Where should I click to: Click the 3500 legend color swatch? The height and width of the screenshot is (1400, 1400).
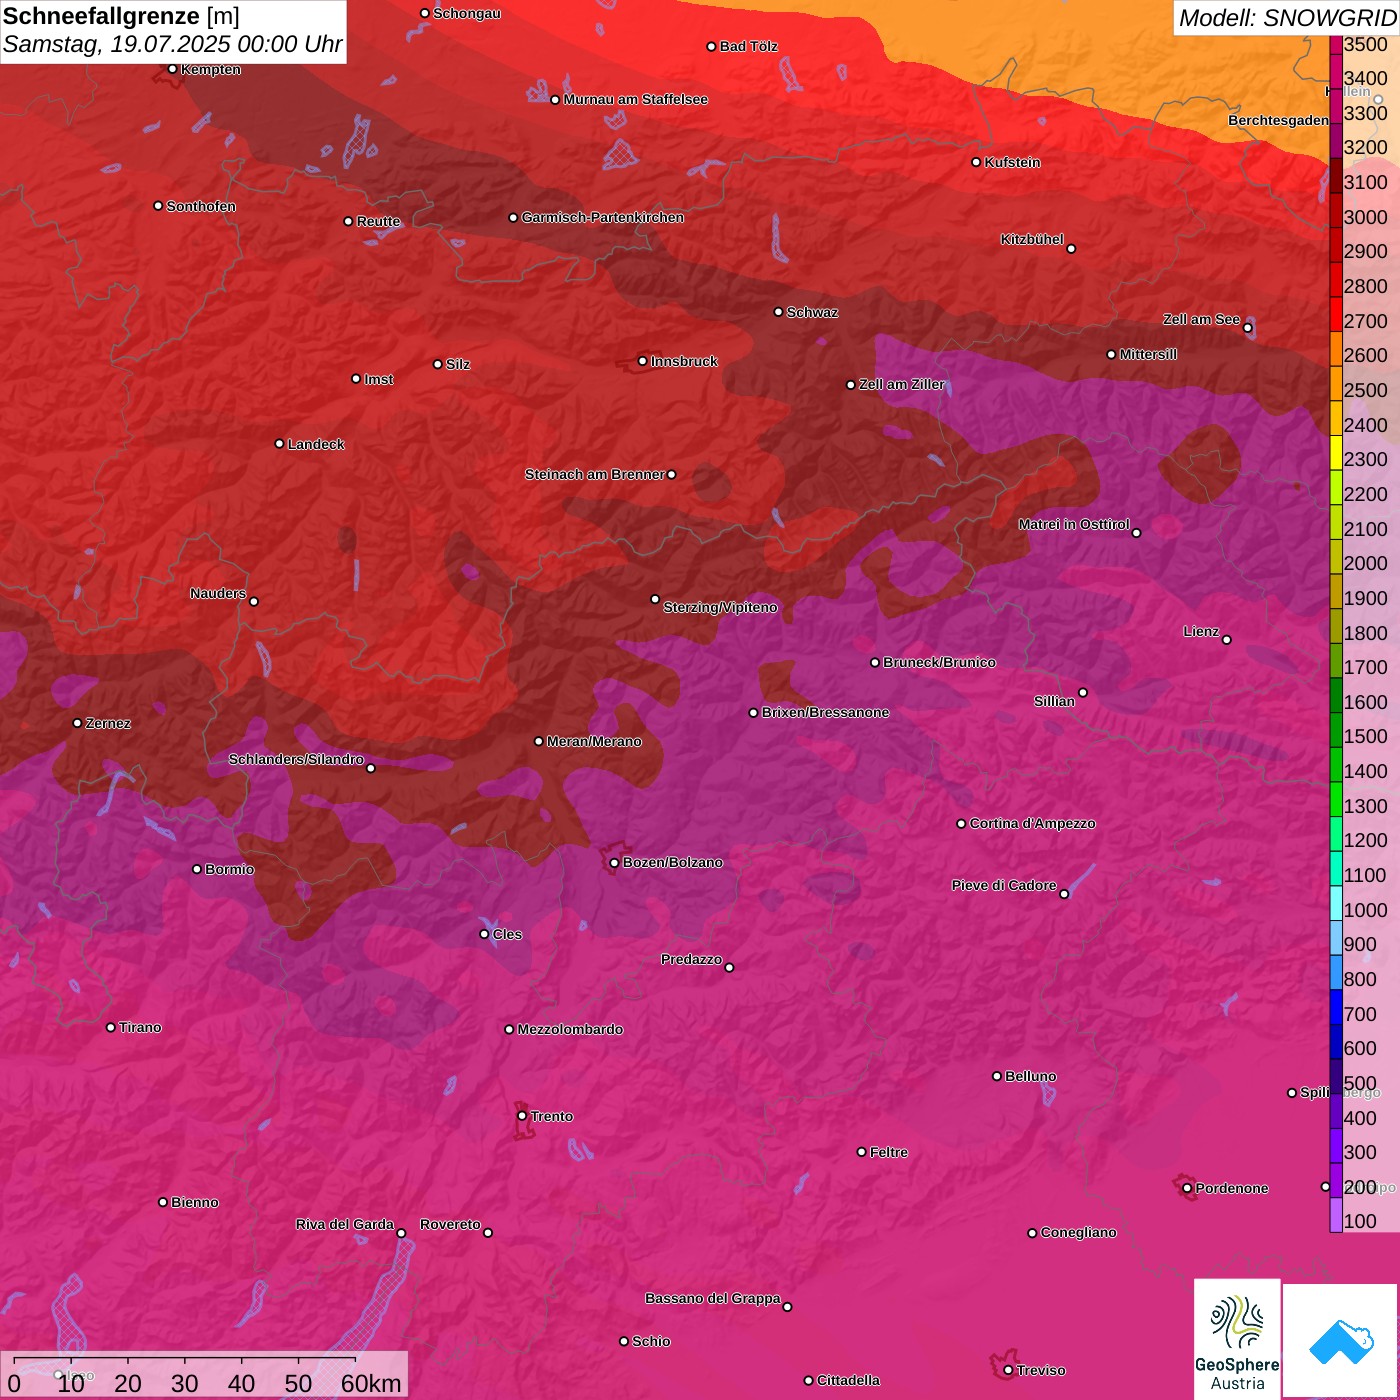[1335, 45]
